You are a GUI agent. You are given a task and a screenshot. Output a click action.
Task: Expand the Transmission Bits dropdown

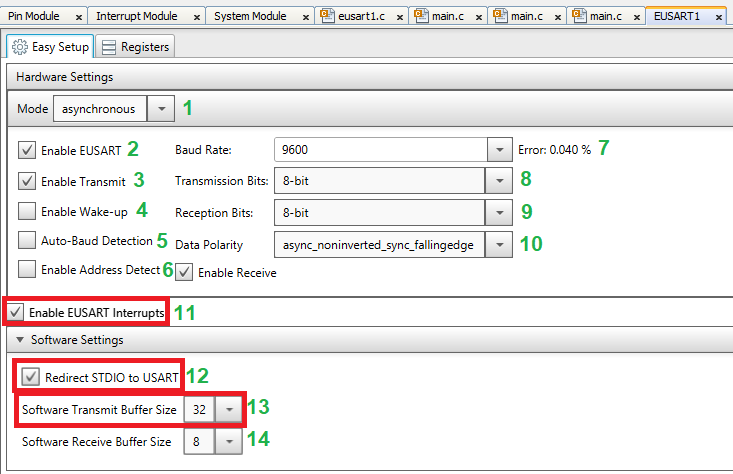coord(499,181)
